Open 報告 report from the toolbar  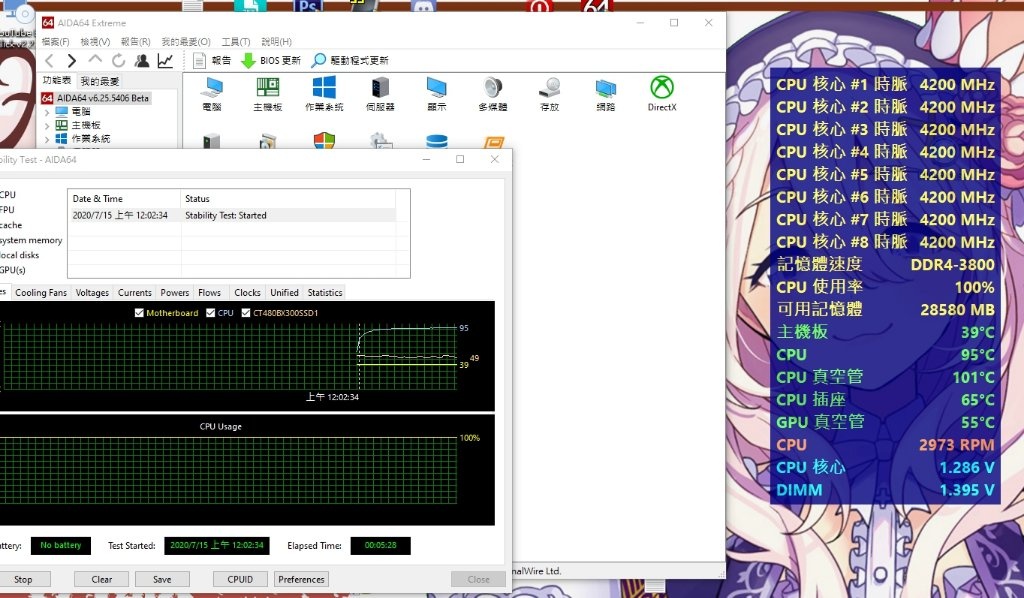tap(212, 61)
